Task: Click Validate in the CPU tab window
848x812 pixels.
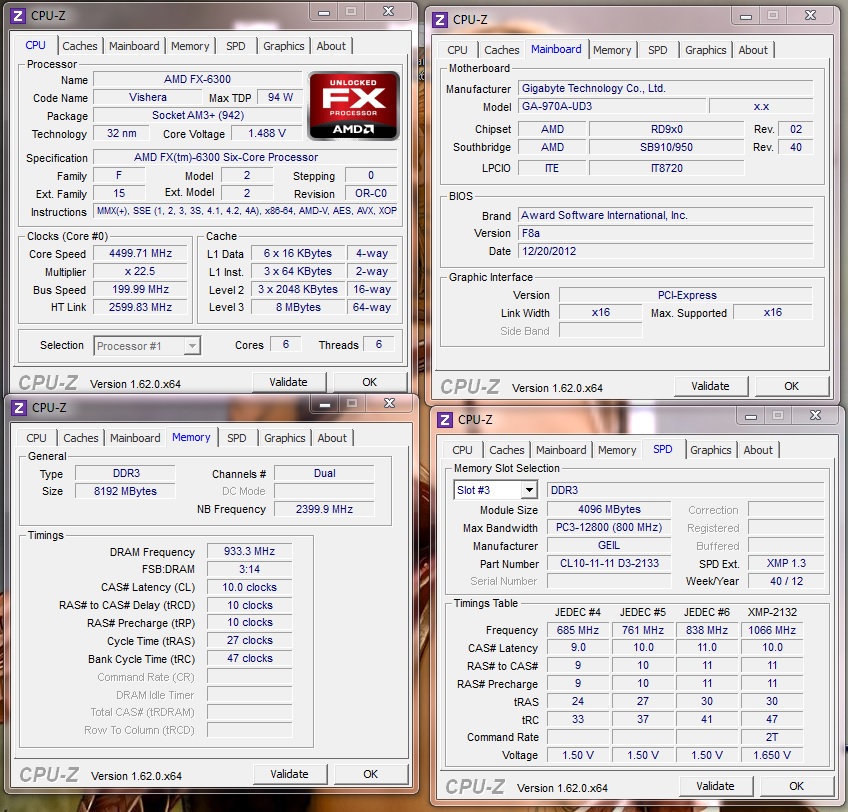Action: point(289,382)
